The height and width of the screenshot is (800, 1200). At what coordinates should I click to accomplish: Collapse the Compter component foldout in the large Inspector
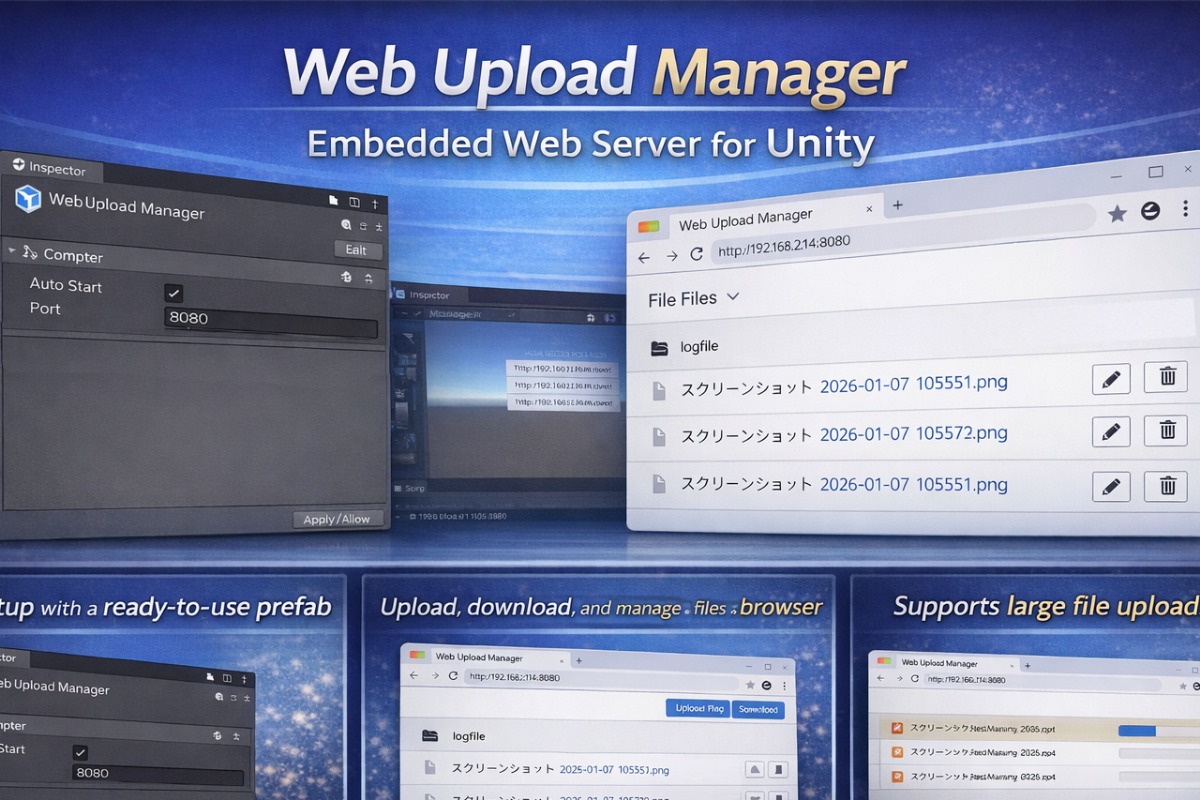click(11, 251)
